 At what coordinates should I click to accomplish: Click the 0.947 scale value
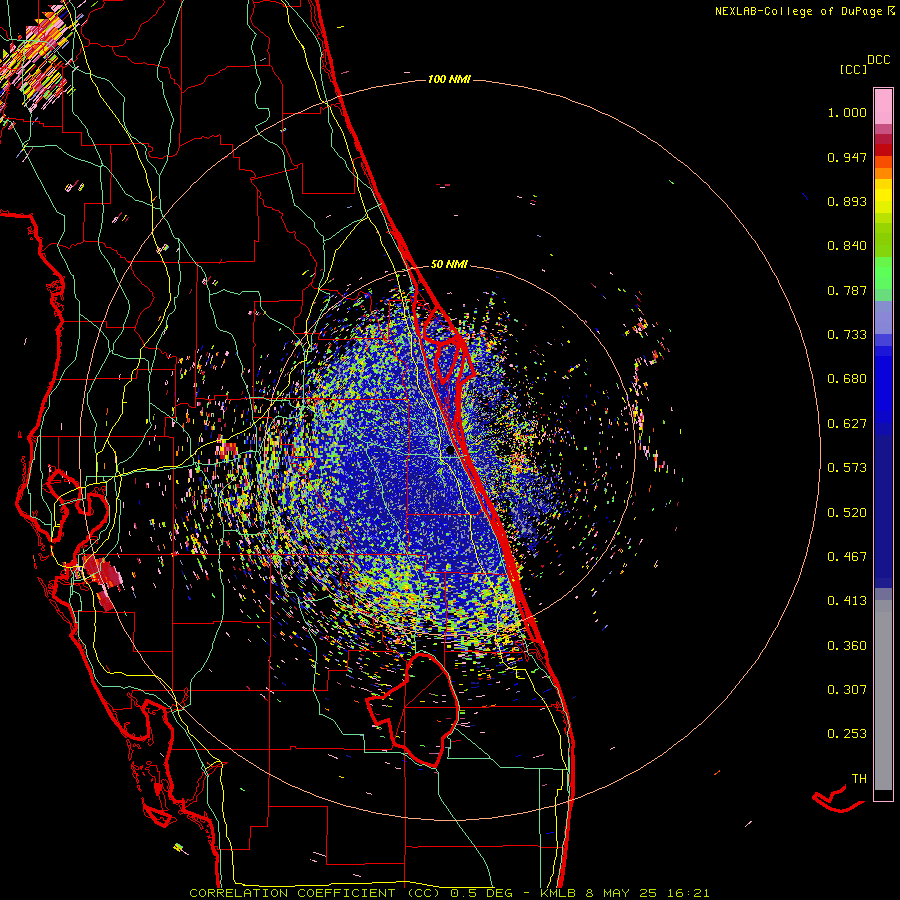pyautogui.click(x=847, y=157)
